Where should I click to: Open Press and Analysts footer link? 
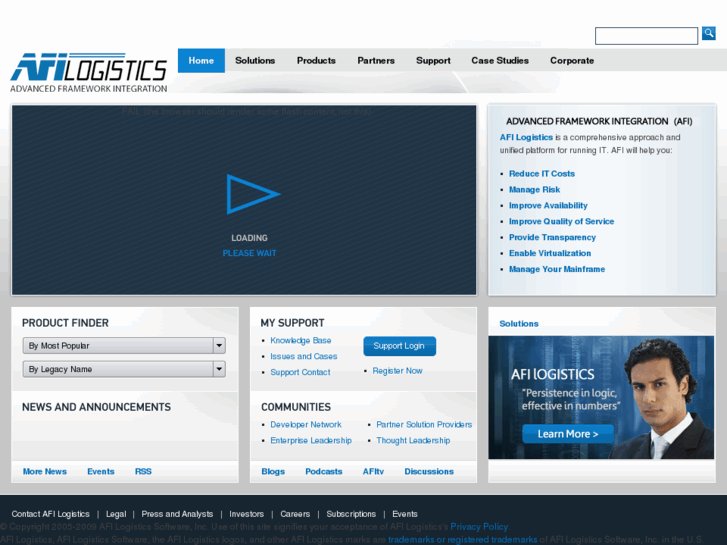(x=177, y=514)
